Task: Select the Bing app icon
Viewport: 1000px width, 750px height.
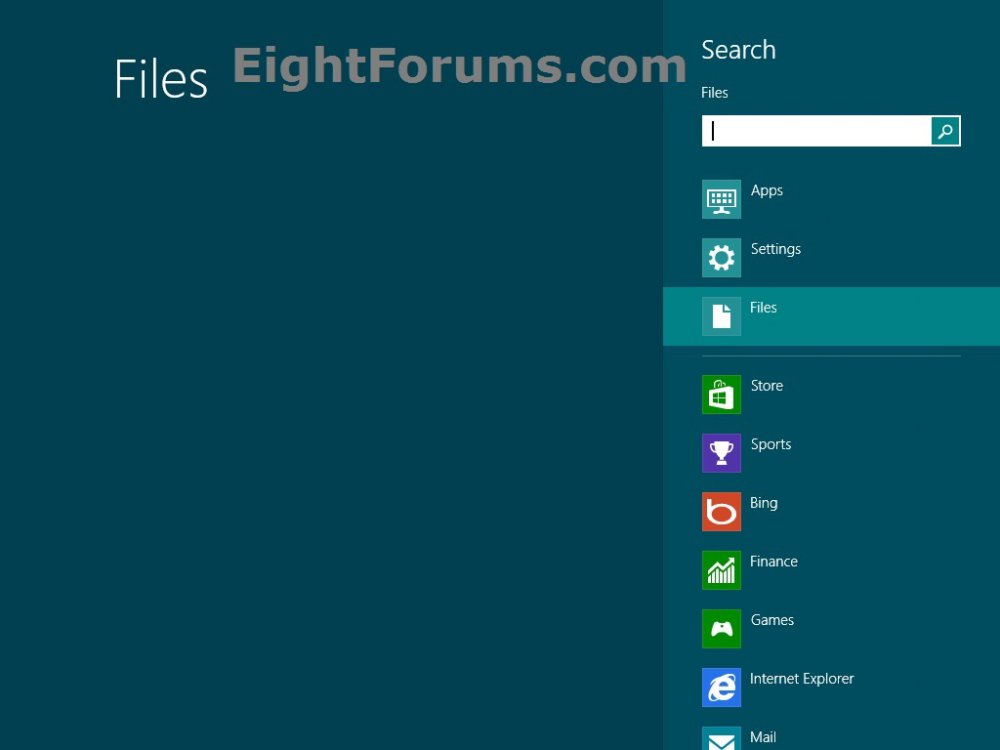Action: [x=721, y=512]
